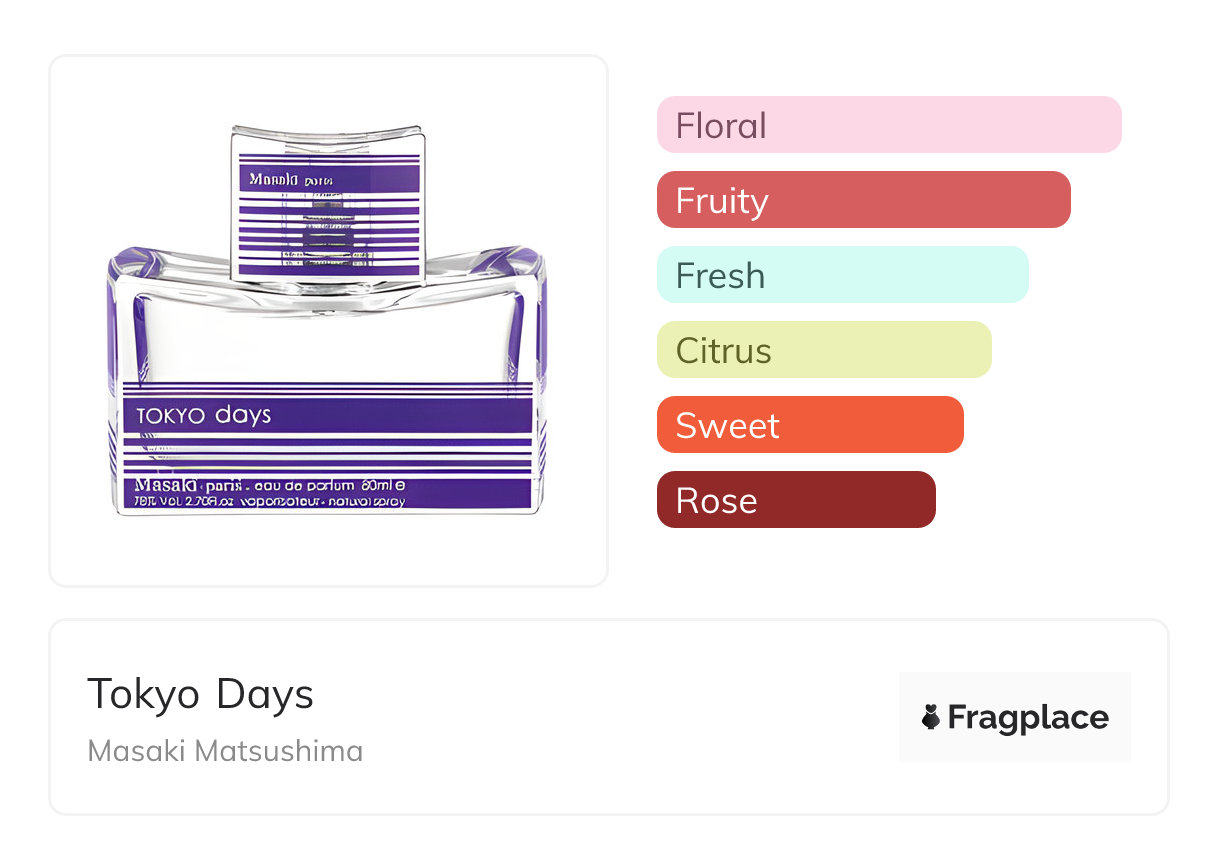1218x864 pixels.
Task: Choose the Fresh accord bar
Action: (x=842, y=275)
